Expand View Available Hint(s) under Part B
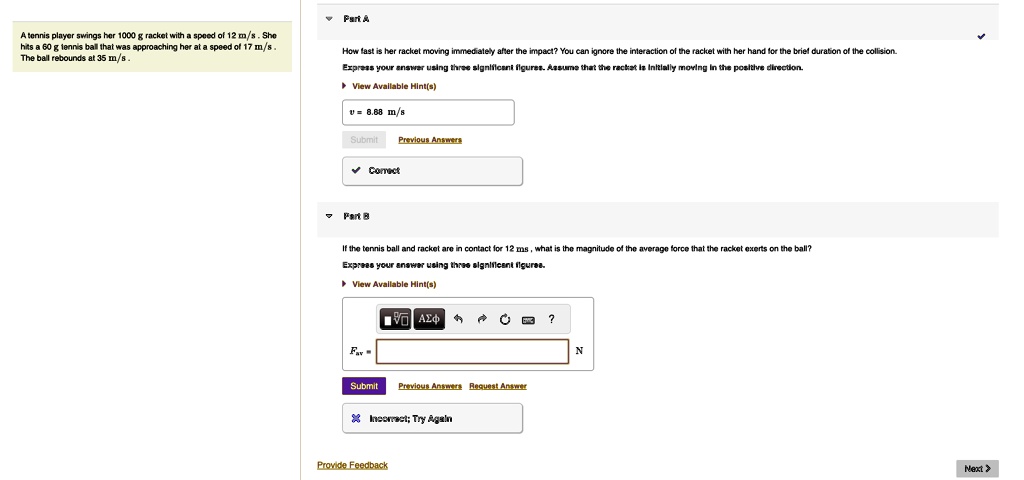 pos(389,284)
